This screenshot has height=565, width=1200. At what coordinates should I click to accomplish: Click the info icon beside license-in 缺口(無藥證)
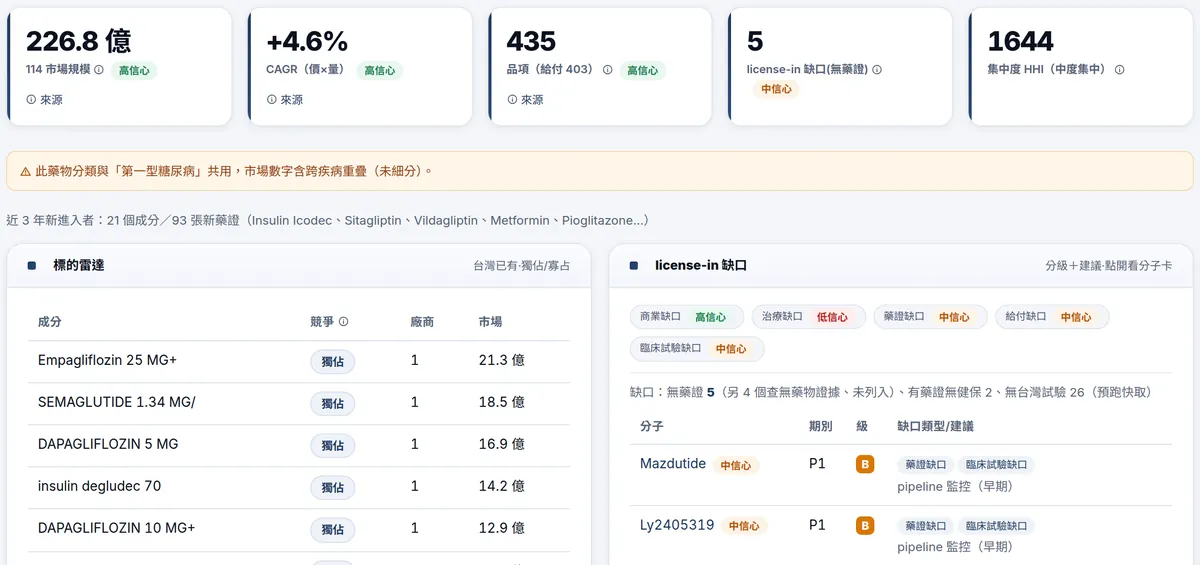(877, 70)
